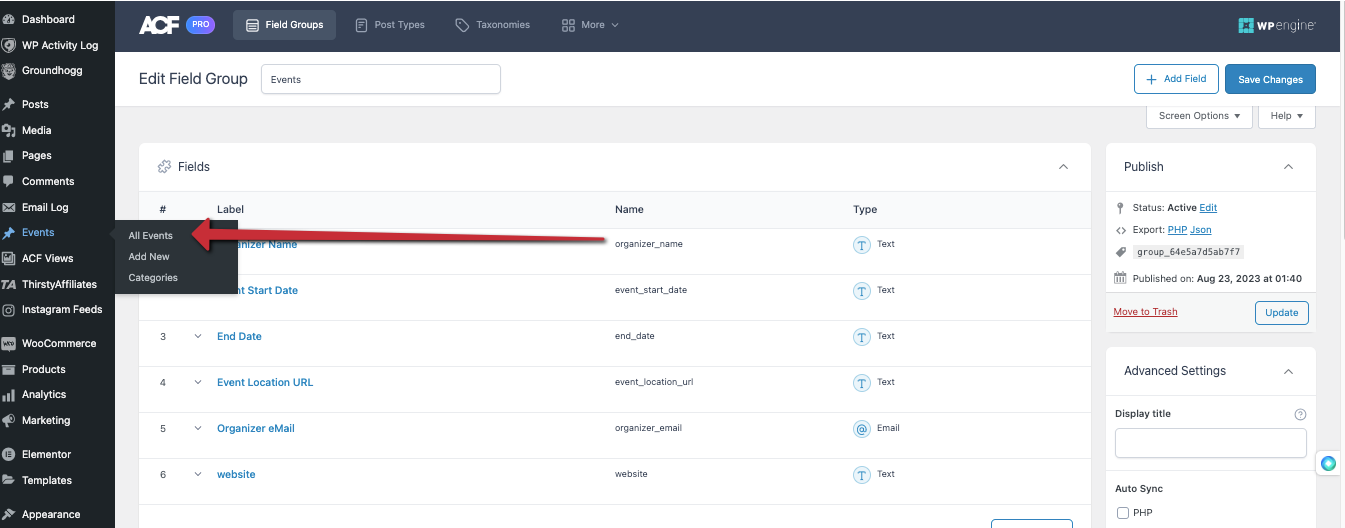Click the Json export link
This screenshot has width=1345, height=528.
tap(1201, 230)
